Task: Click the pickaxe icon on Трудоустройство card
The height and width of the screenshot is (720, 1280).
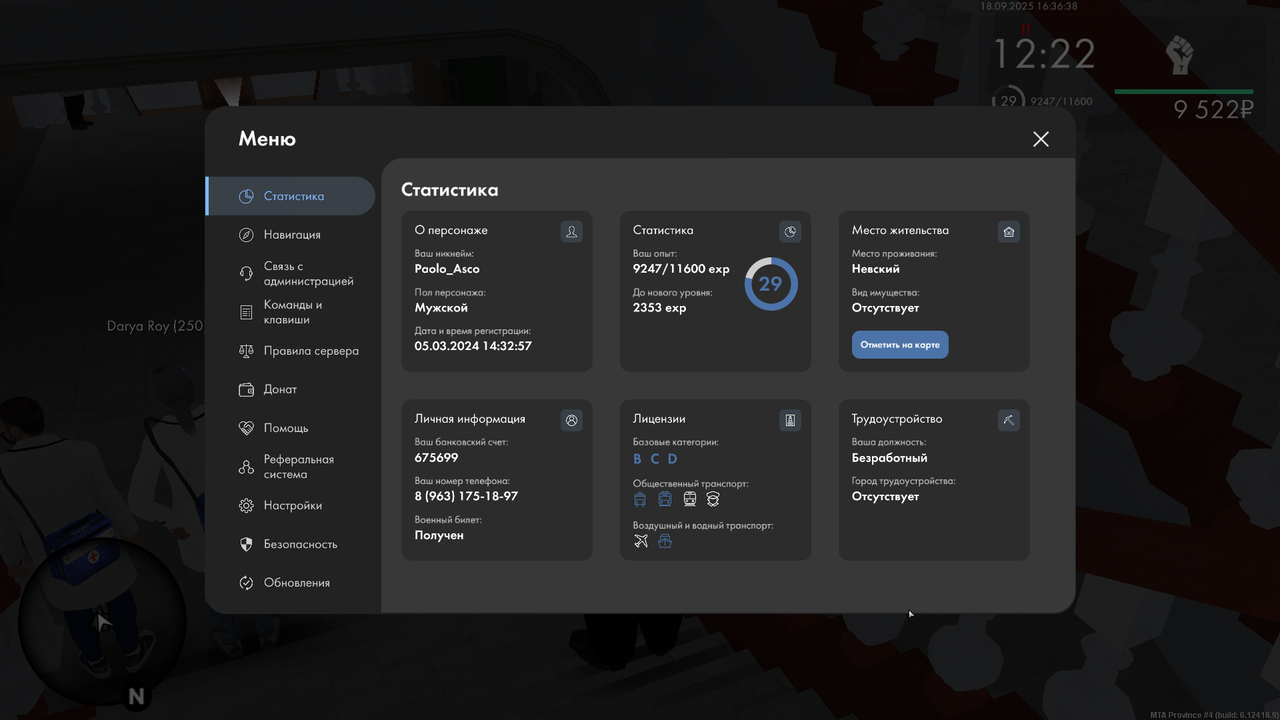Action: click(1009, 421)
